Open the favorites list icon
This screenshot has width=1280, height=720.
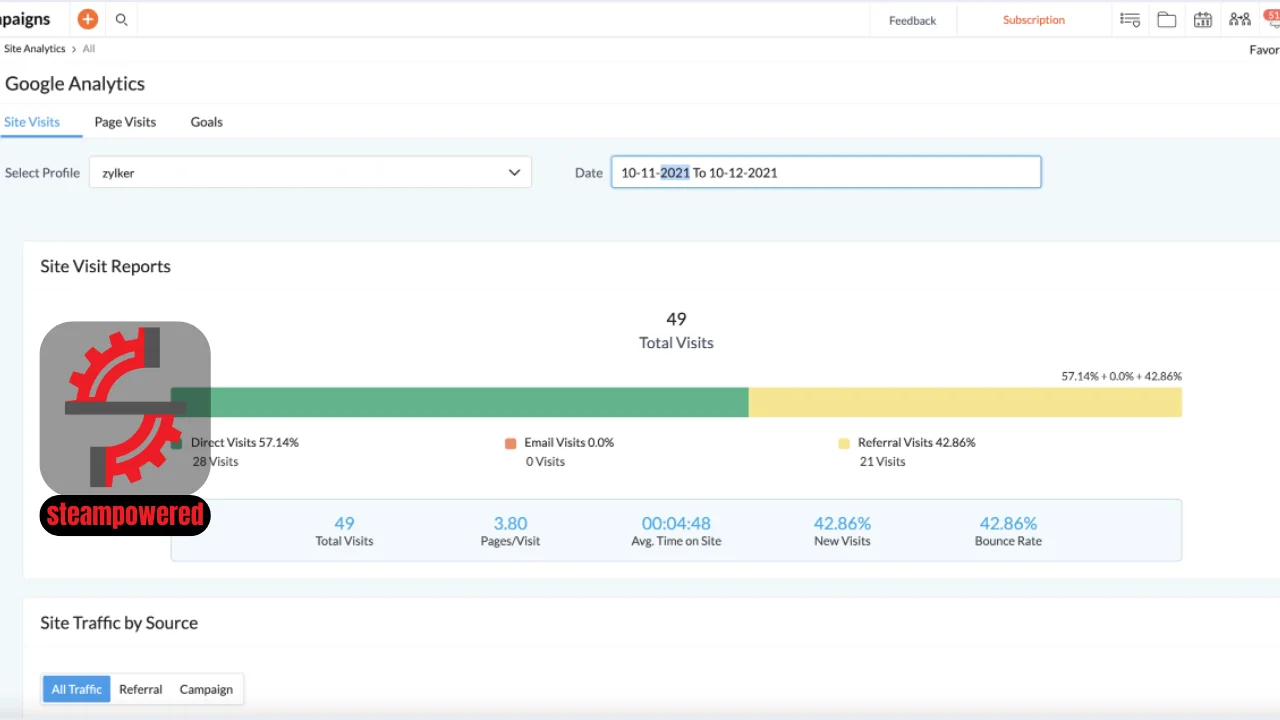click(x=1130, y=19)
